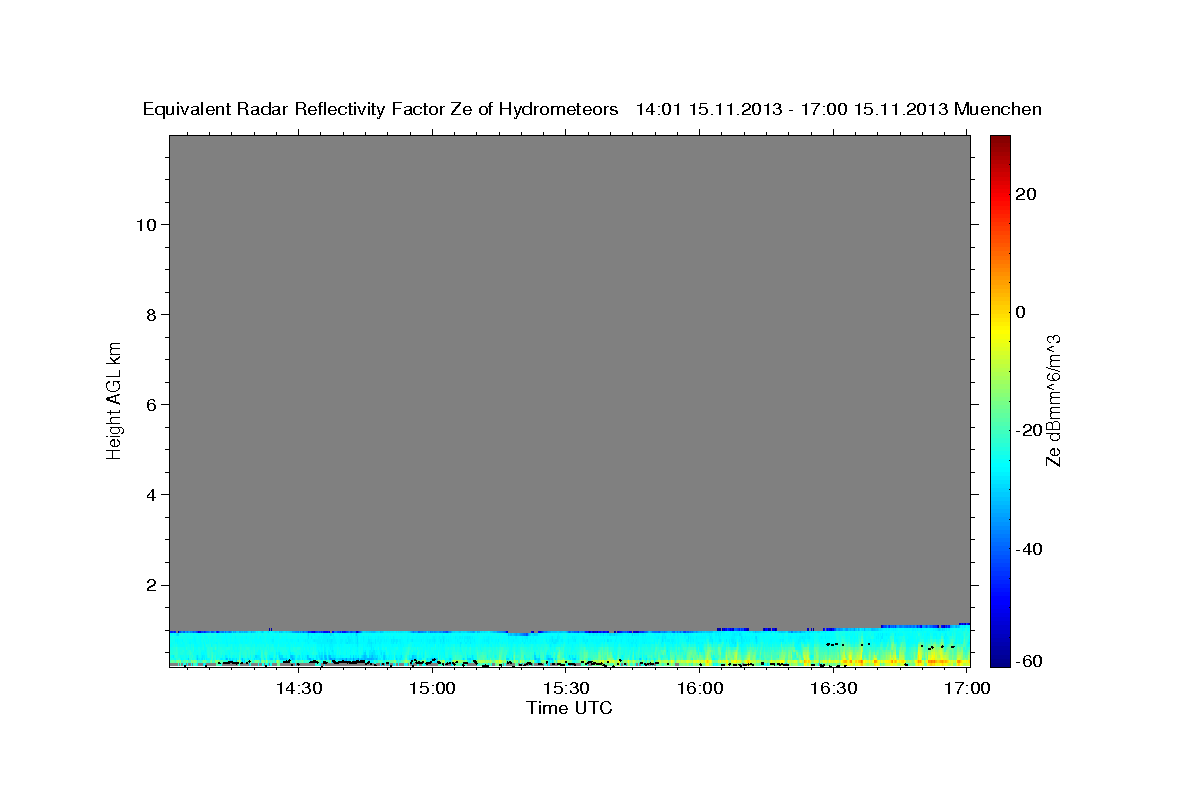This screenshot has height=800, width=1200.
Task: Click the colorbar label 20
Action: pyautogui.click(x=1027, y=194)
